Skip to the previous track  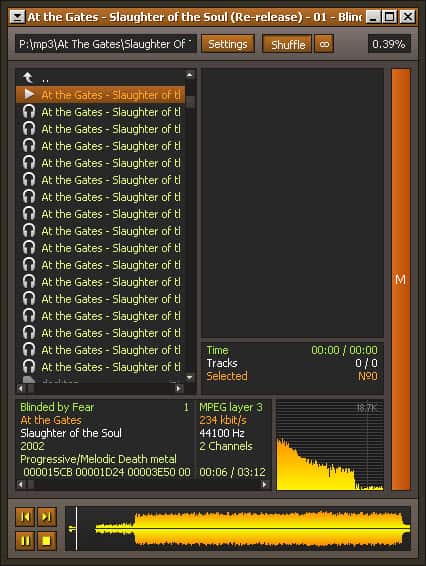(x=25, y=517)
